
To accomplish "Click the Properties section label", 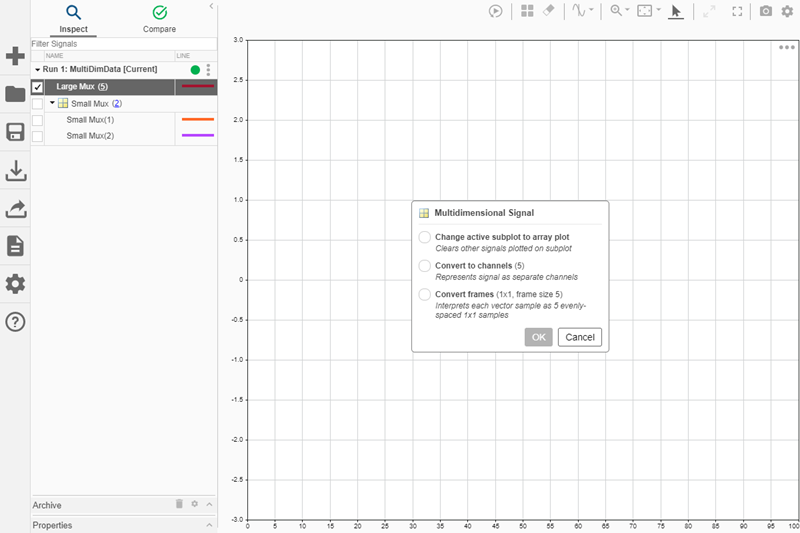I will click(x=52, y=525).
